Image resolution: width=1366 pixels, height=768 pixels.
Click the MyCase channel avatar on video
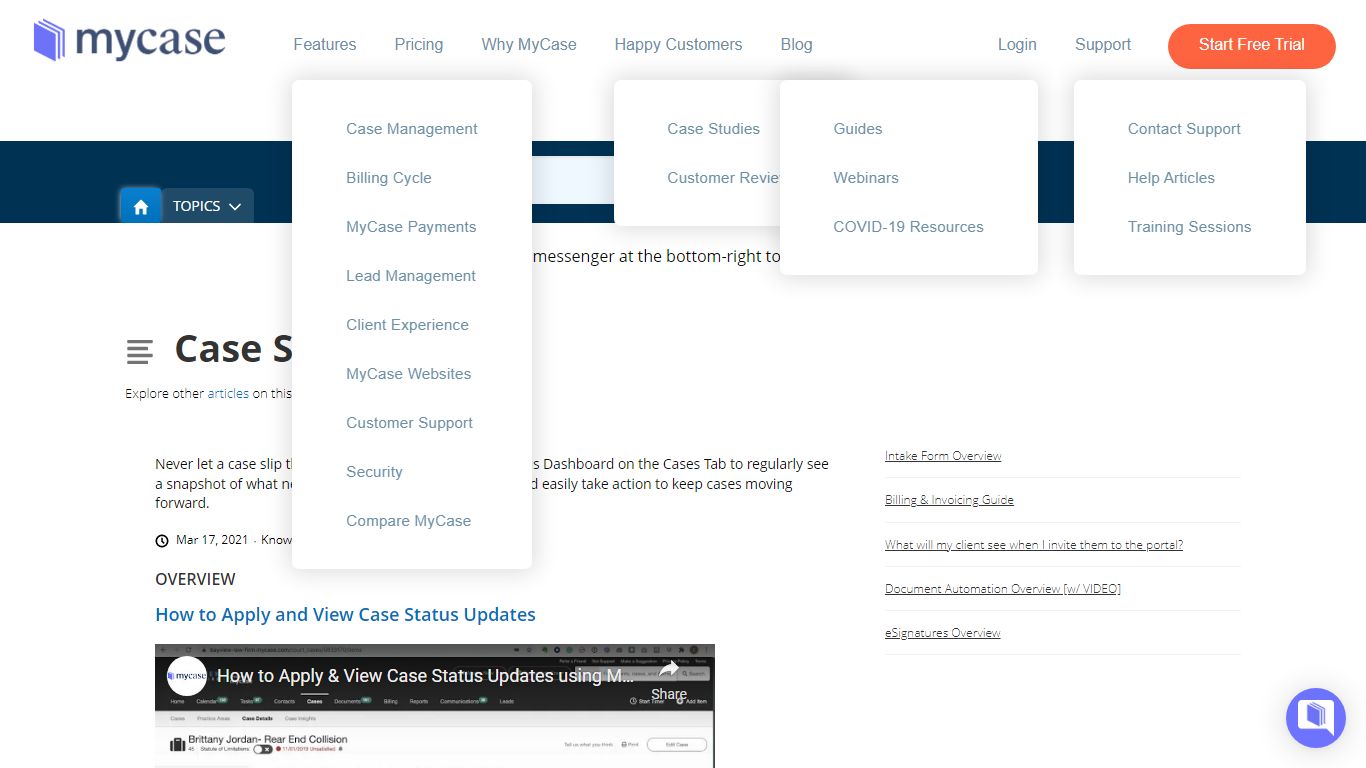187,676
